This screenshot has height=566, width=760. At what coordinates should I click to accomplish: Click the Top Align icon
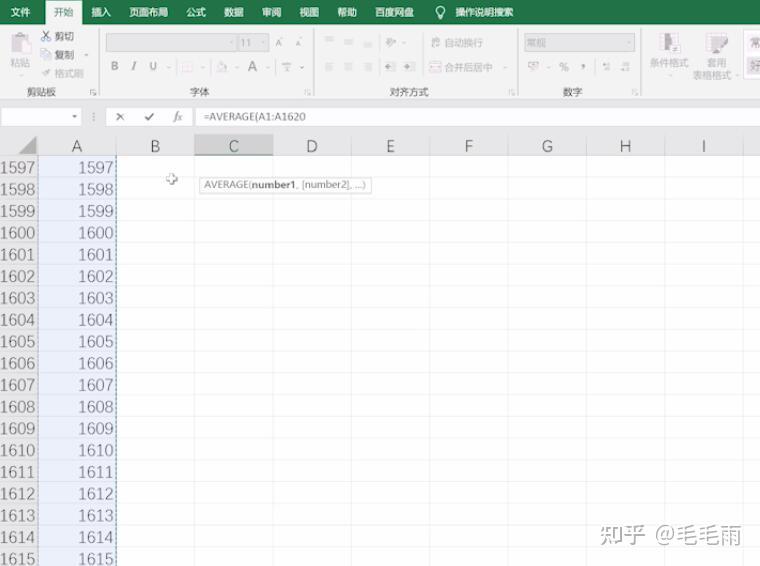(329, 42)
